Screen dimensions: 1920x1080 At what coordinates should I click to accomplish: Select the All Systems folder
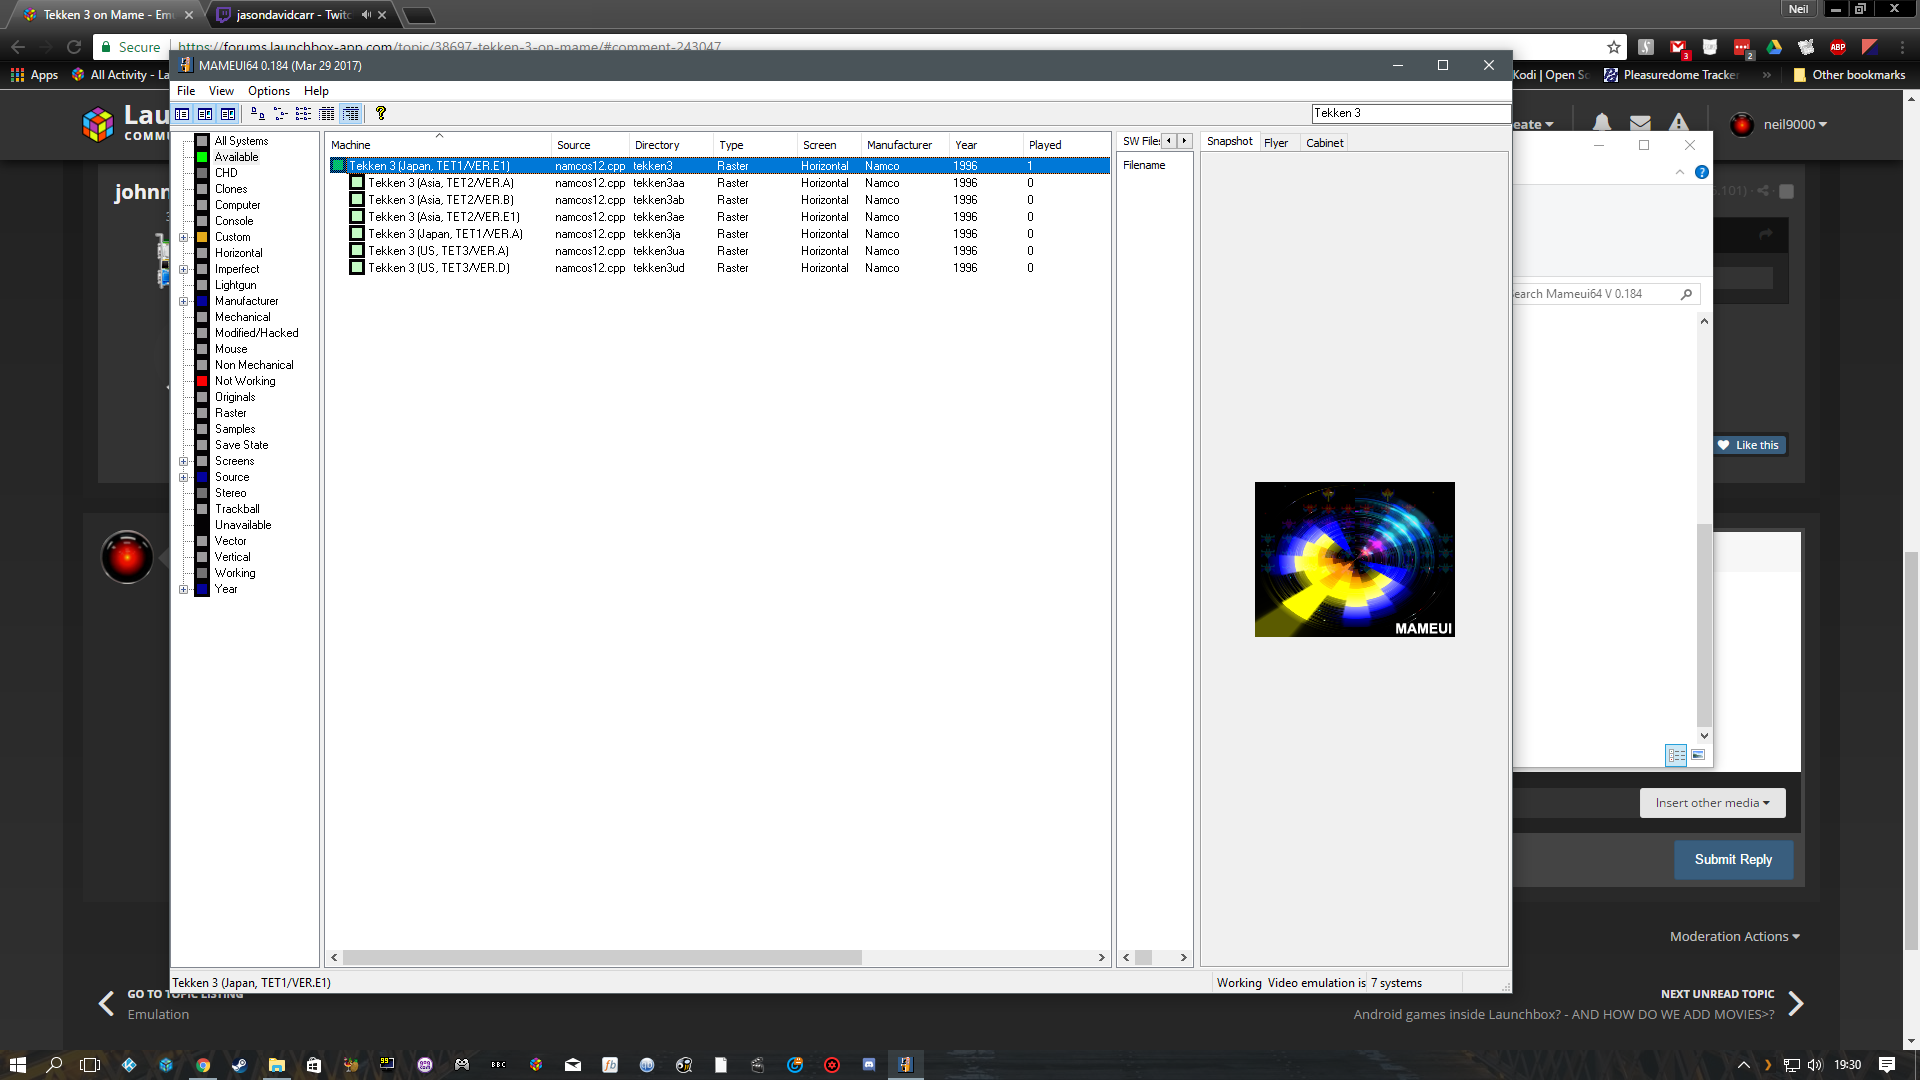pos(241,141)
